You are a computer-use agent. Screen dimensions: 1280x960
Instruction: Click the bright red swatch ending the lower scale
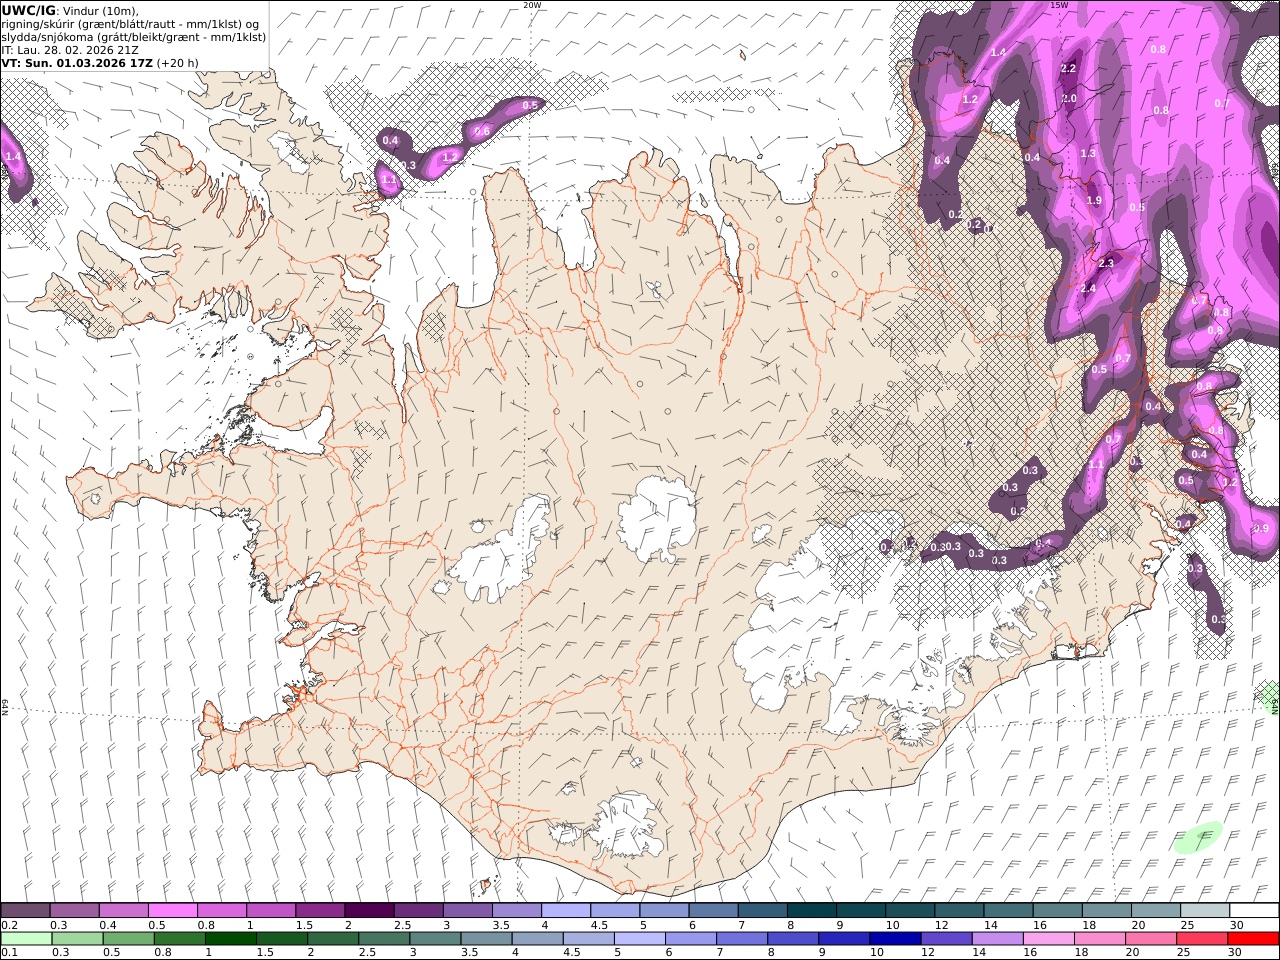tap(1253, 938)
